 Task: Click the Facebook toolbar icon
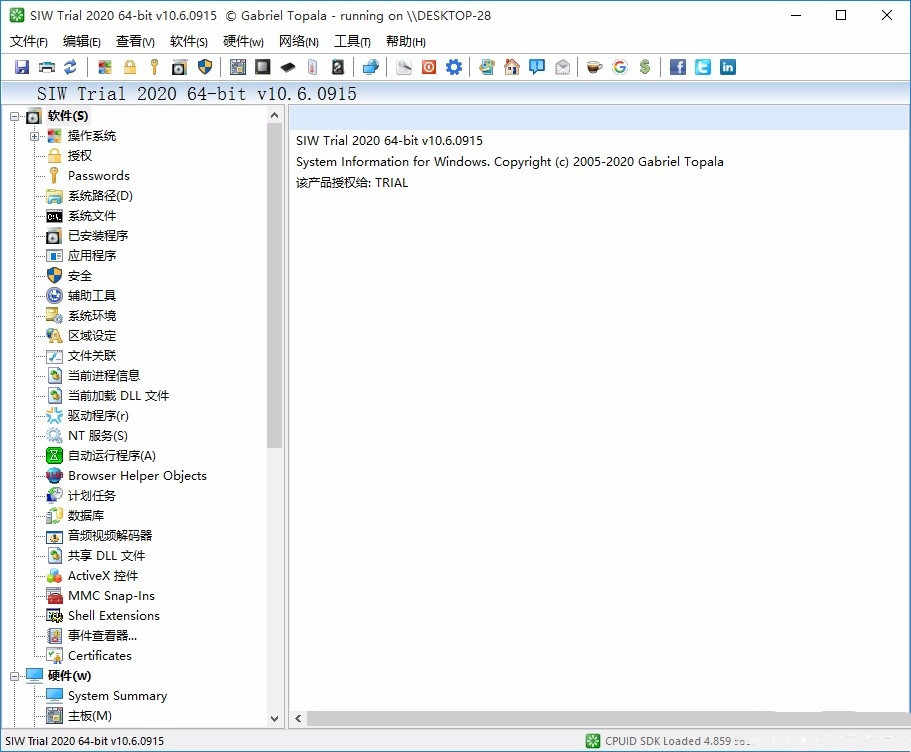pyautogui.click(x=677, y=67)
